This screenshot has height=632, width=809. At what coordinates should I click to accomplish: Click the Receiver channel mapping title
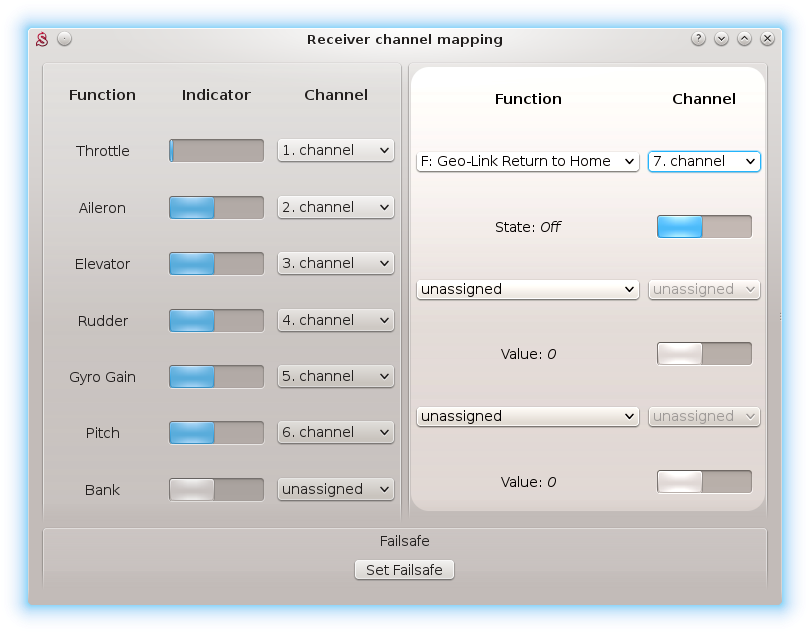coord(405,40)
